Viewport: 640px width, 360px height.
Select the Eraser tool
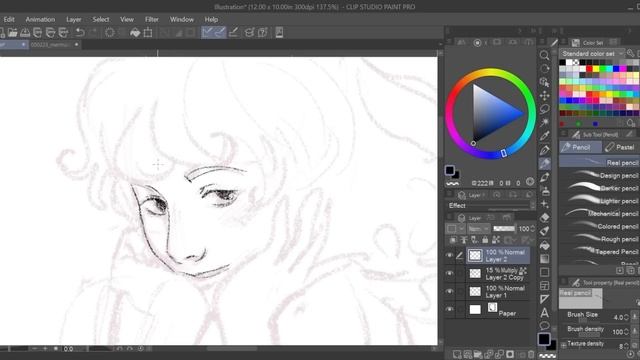(x=544, y=218)
